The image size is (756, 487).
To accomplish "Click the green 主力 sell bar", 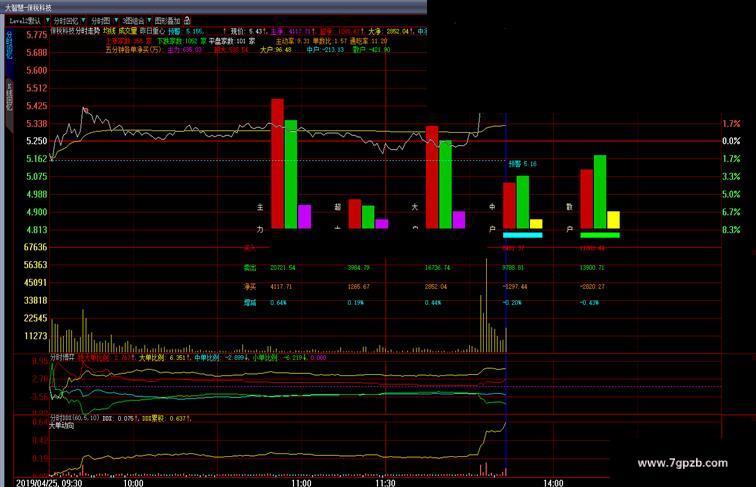I will [x=291, y=174].
